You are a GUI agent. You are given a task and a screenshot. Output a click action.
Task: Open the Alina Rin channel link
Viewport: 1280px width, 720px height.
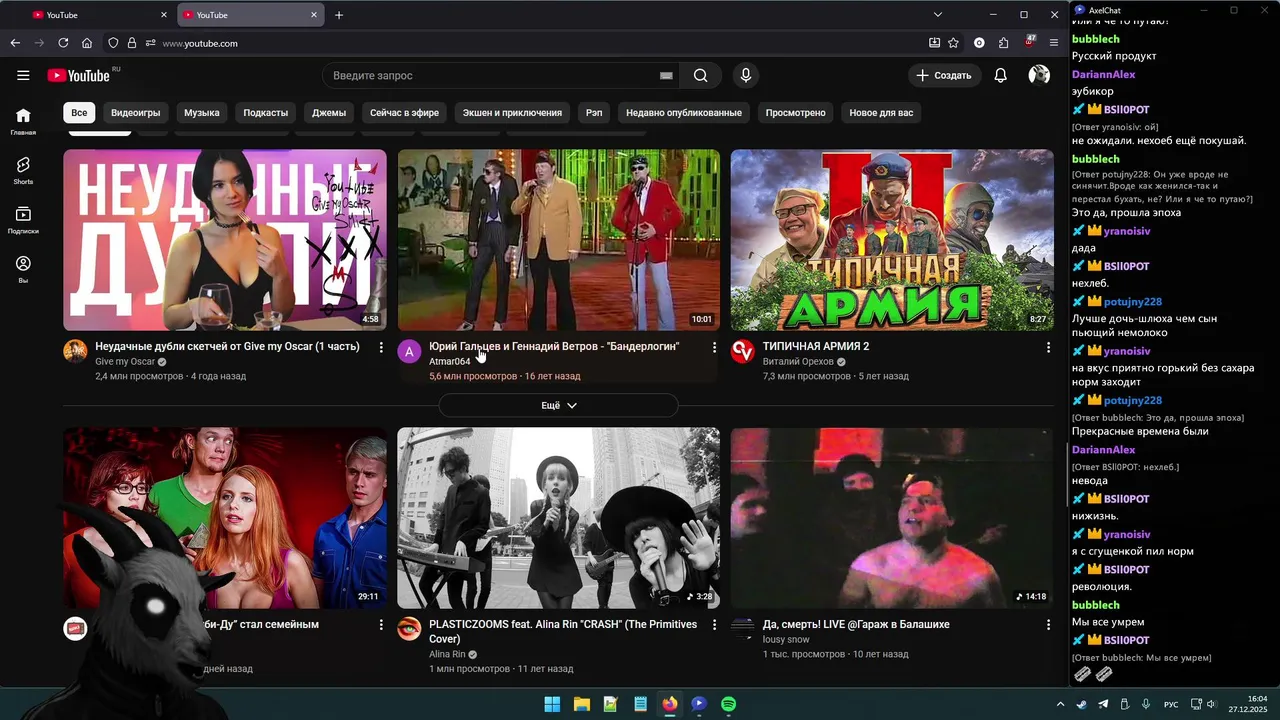[447, 654]
